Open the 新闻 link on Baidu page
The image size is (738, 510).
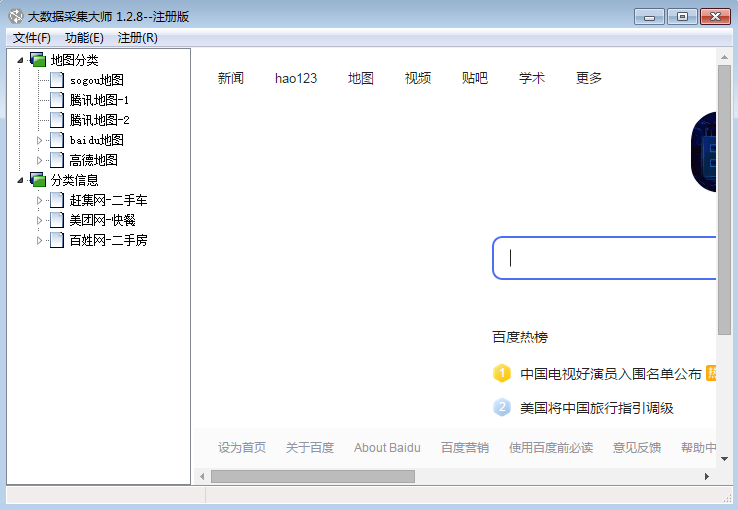pos(231,78)
